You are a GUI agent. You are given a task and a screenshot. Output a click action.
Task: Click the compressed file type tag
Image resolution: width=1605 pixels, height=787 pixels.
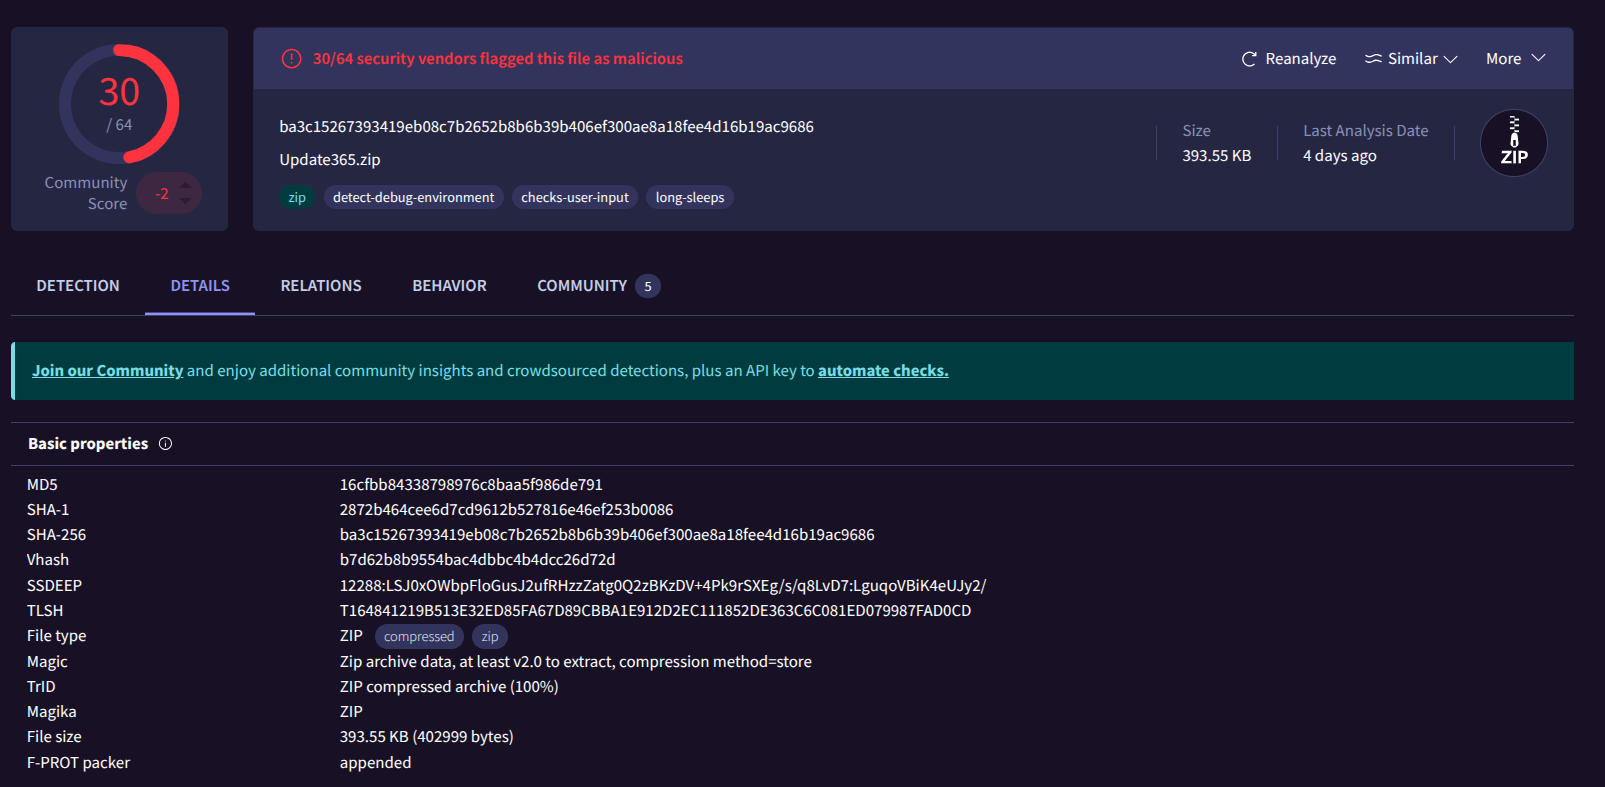click(x=419, y=637)
